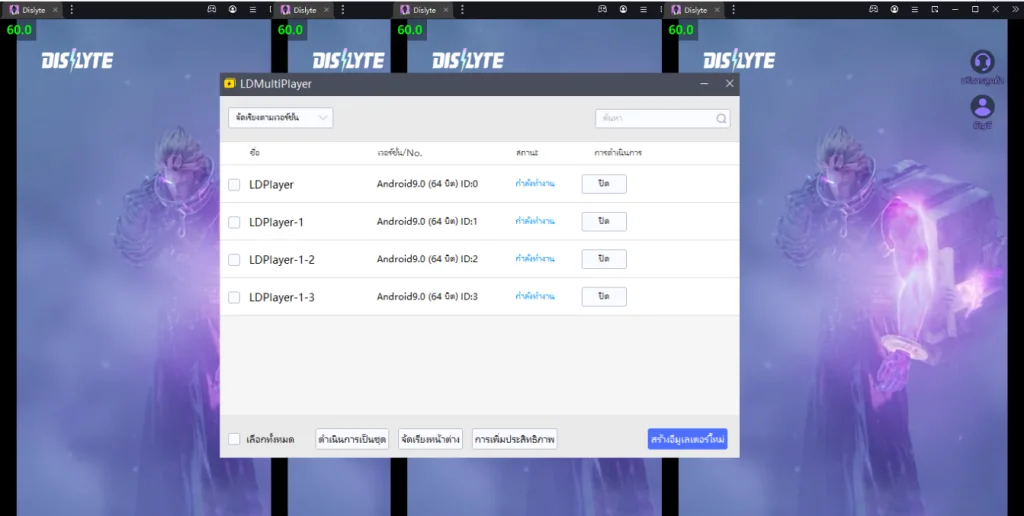Click ชื่อ name column header
Screen dimensions: 1024x516
255,152
